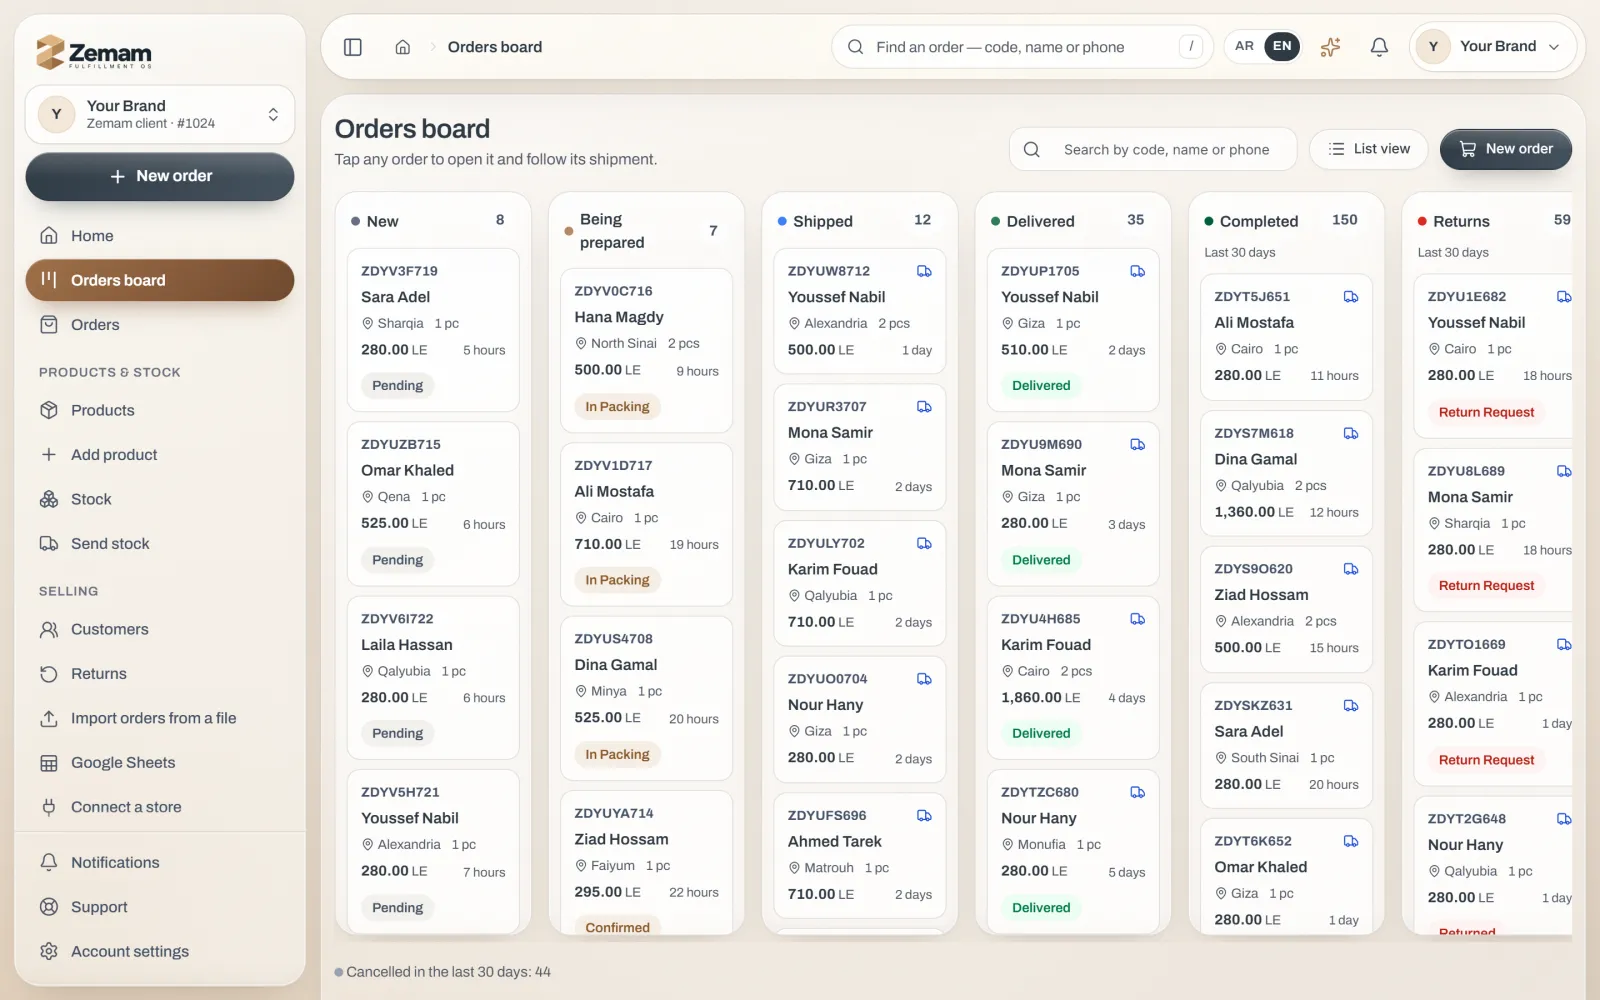
Task: Open Home in the sidebar
Action: click(160, 236)
